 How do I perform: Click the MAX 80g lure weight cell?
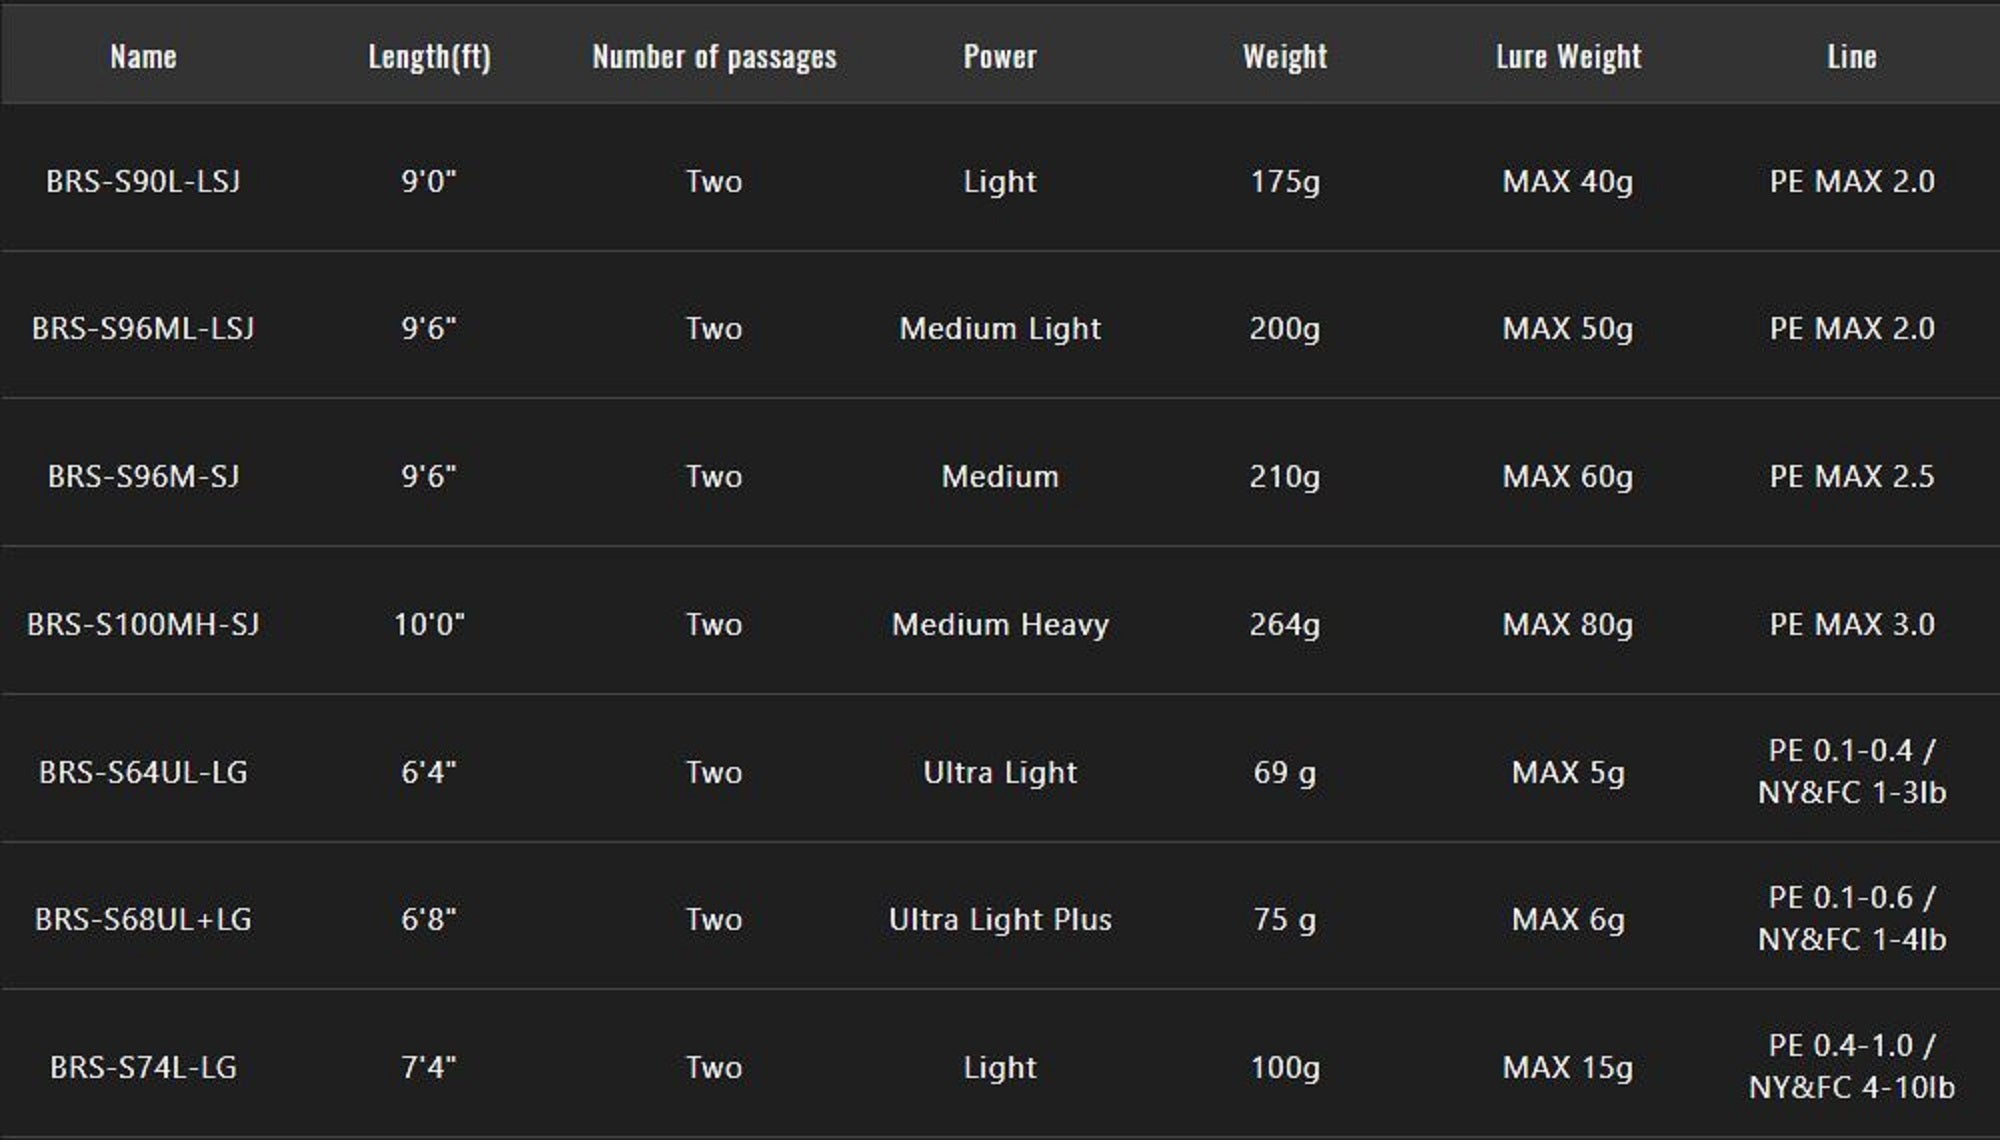point(1568,624)
